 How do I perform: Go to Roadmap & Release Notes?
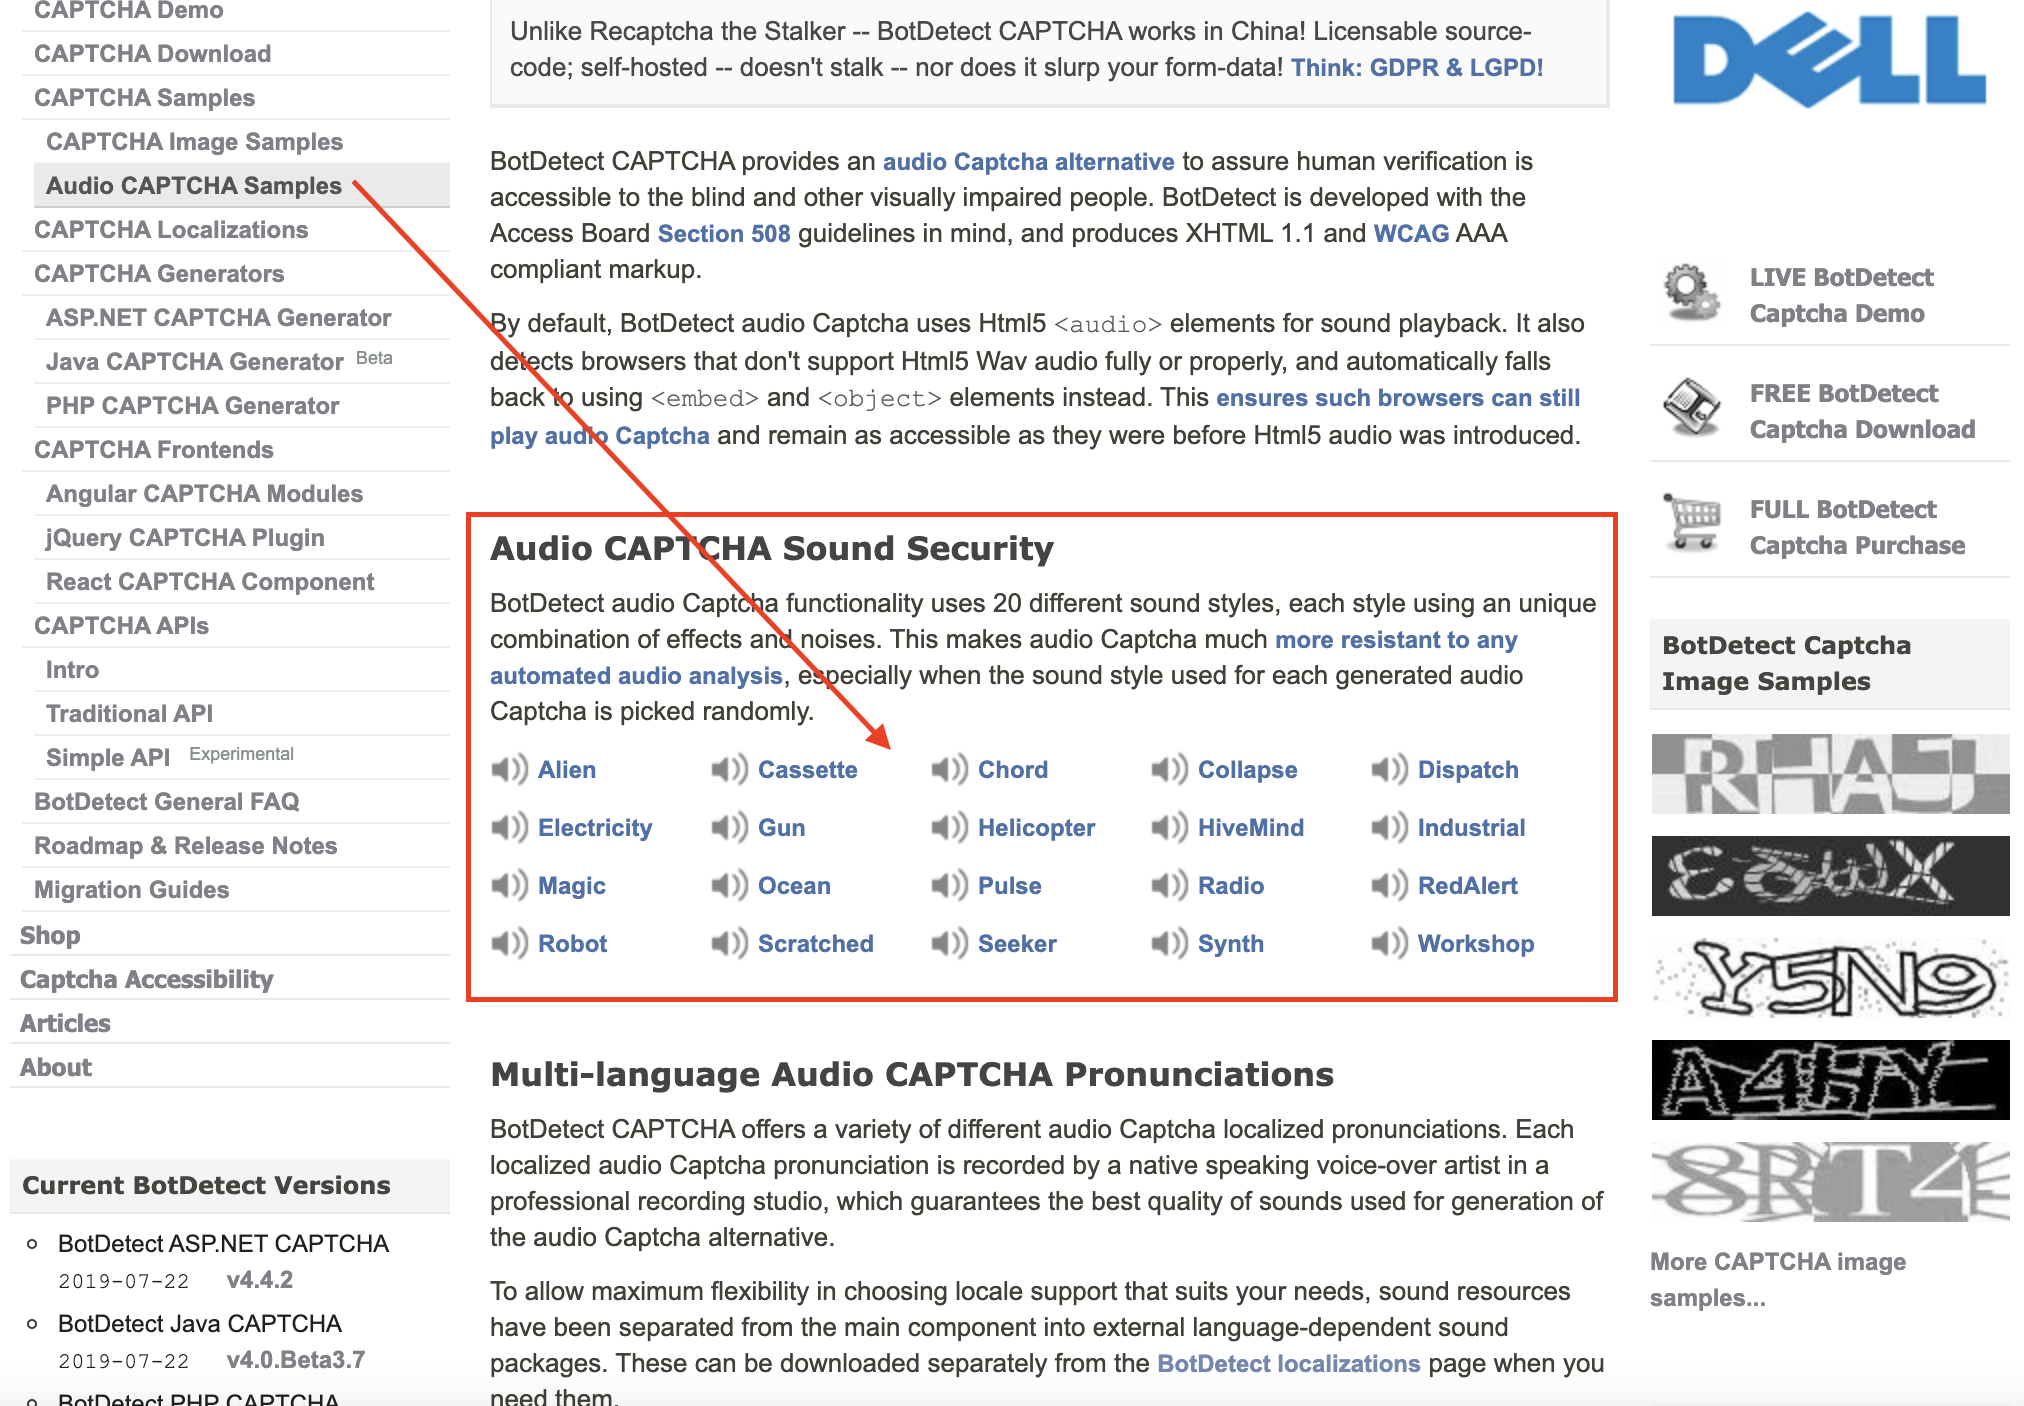[x=185, y=846]
